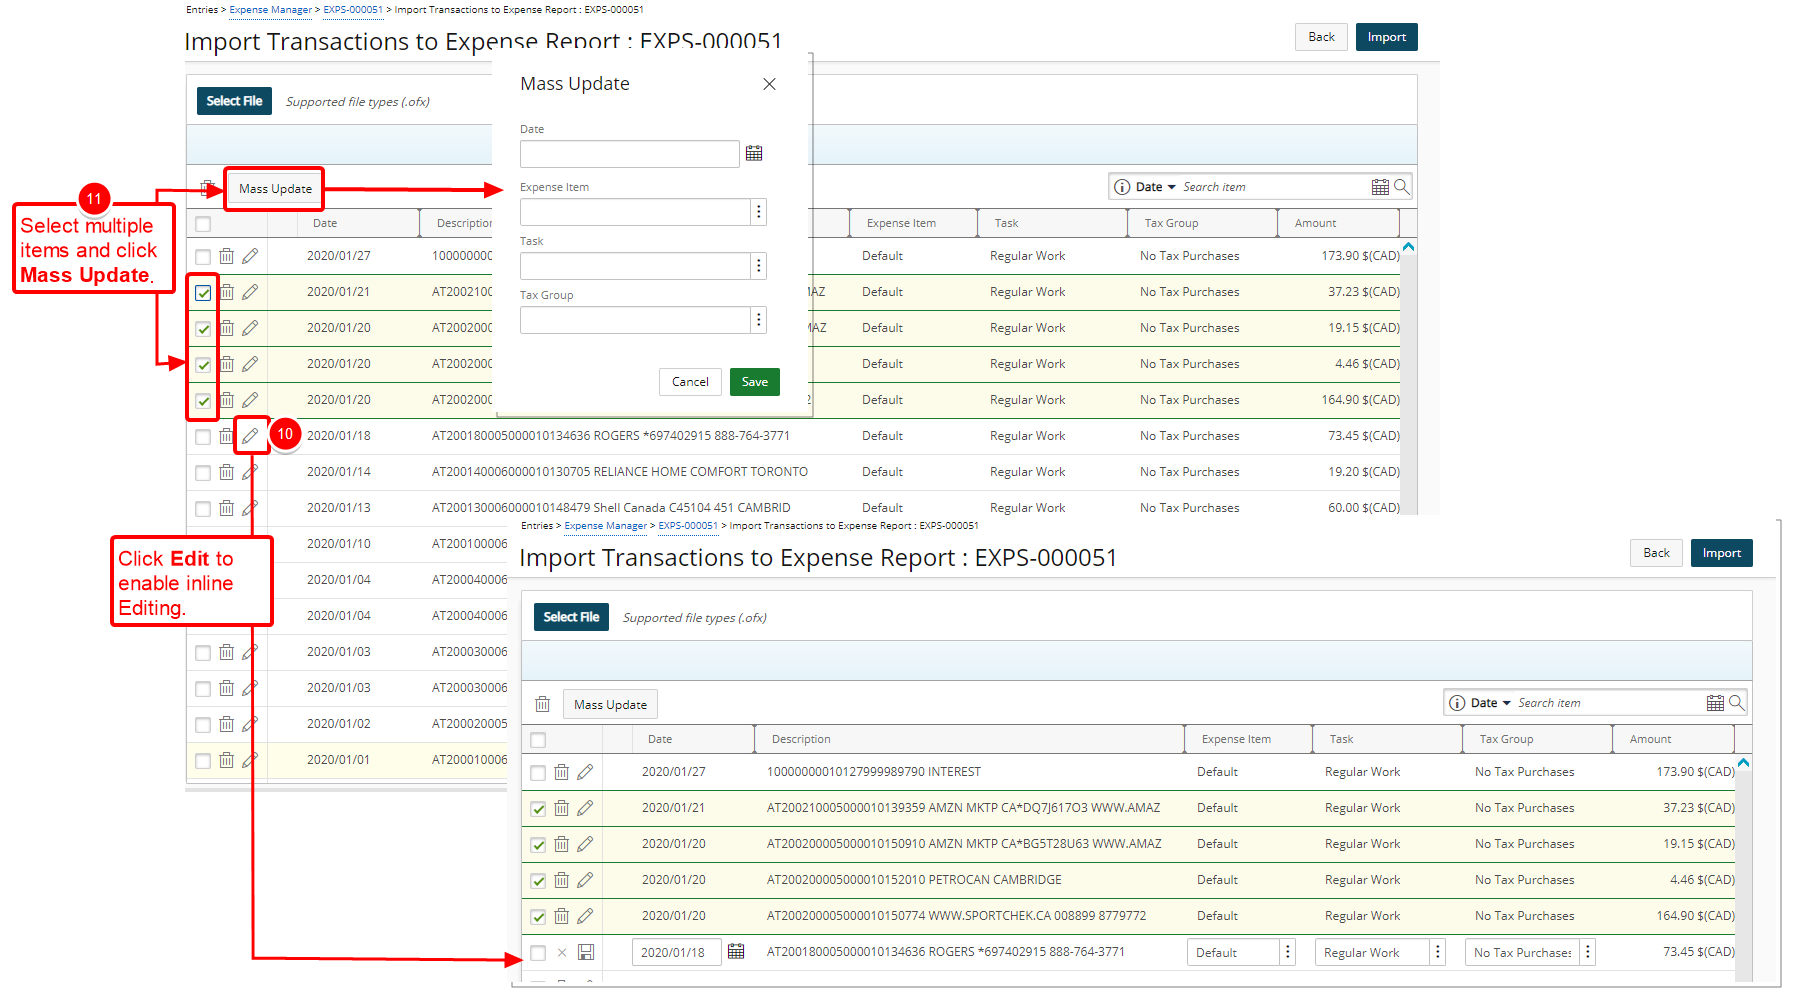Screen dimensions: 1793x999
Task: Edit the 173.90 INTEREST row in lower table
Action: [x=585, y=772]
